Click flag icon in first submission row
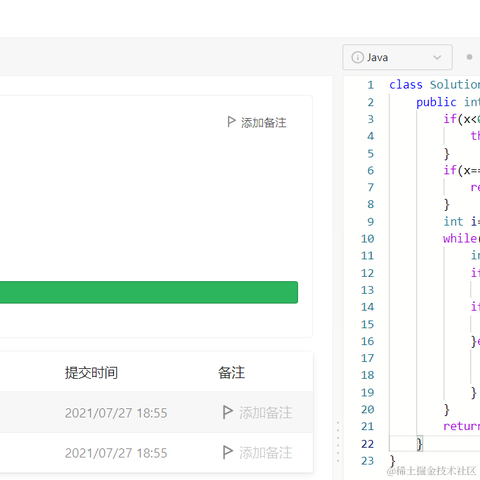Viewport: 480px width, 480px height. pyautogui.click(x=228, y=412)
